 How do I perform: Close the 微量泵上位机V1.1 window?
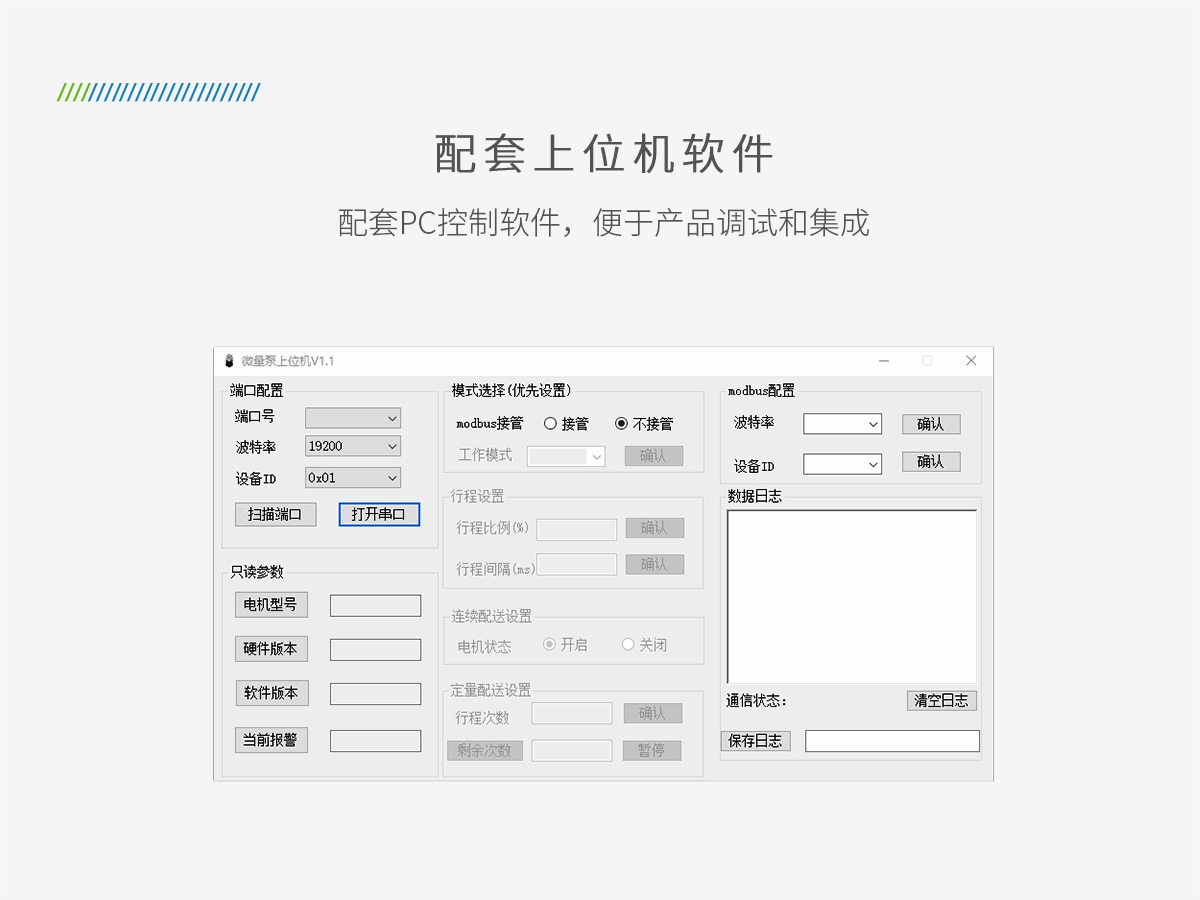971,361
